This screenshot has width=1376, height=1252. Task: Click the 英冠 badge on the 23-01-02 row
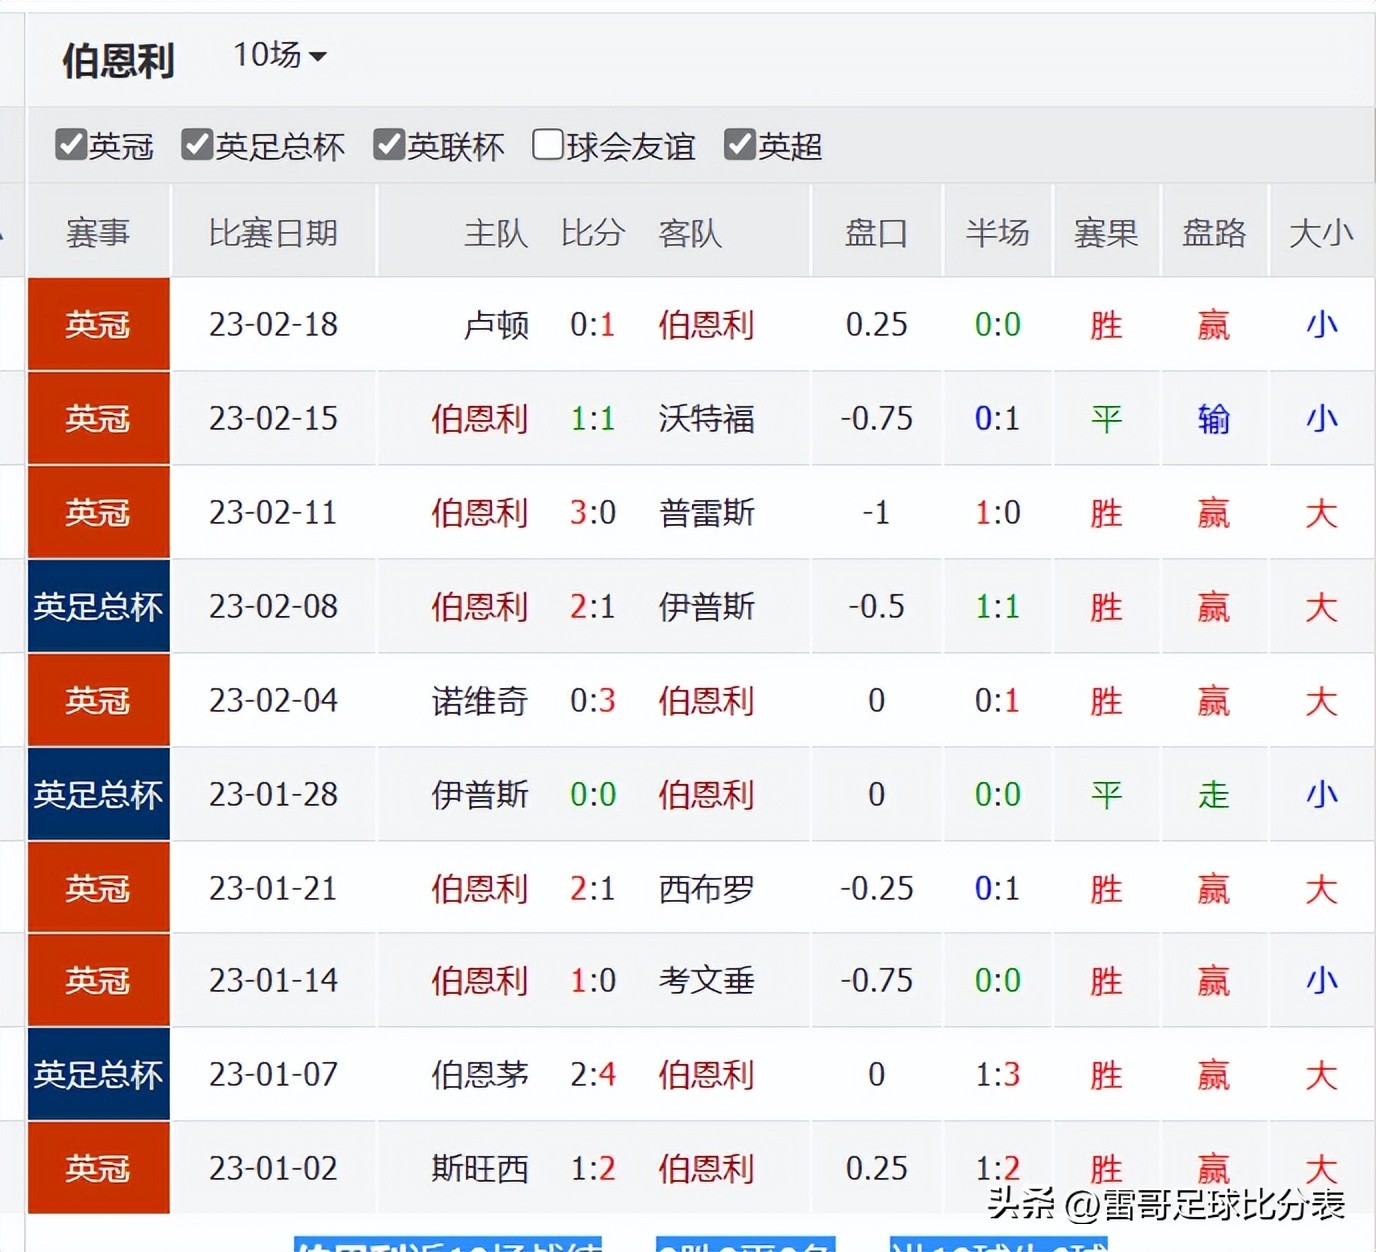97,1168
